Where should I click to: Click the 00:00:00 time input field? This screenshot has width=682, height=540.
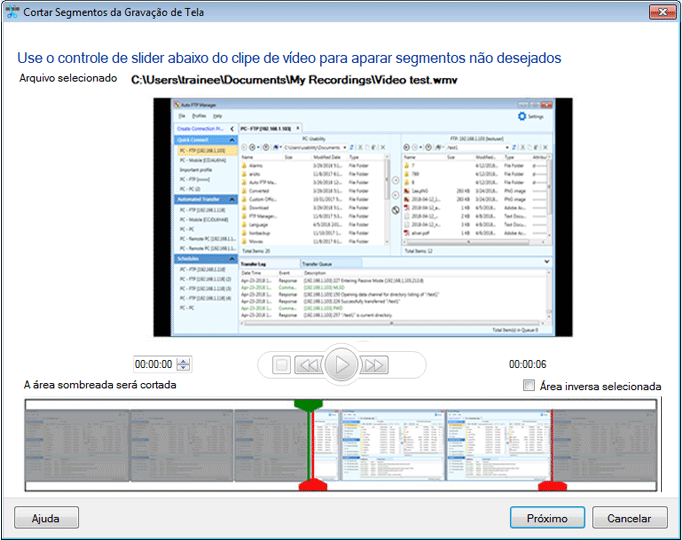pyautogui.click(x=154, y=365)
